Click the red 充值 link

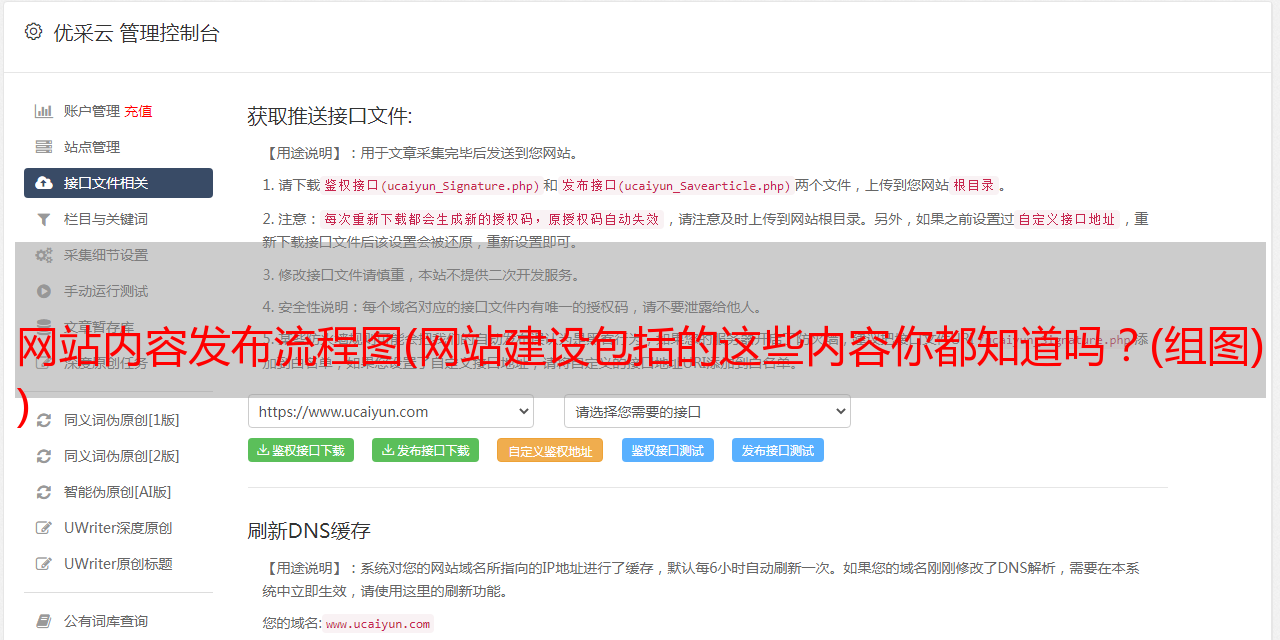pyautogui.click(x=139, y=111)
